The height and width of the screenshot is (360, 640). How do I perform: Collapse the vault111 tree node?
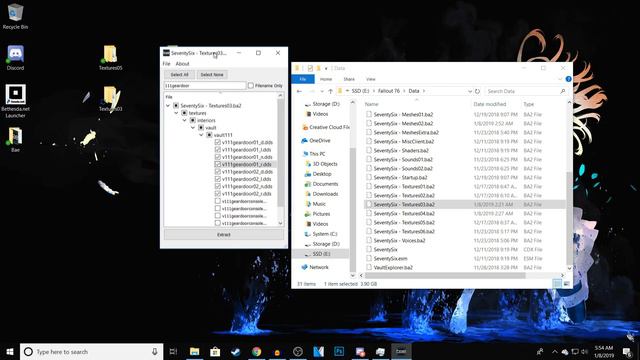[x=201, y=135]
